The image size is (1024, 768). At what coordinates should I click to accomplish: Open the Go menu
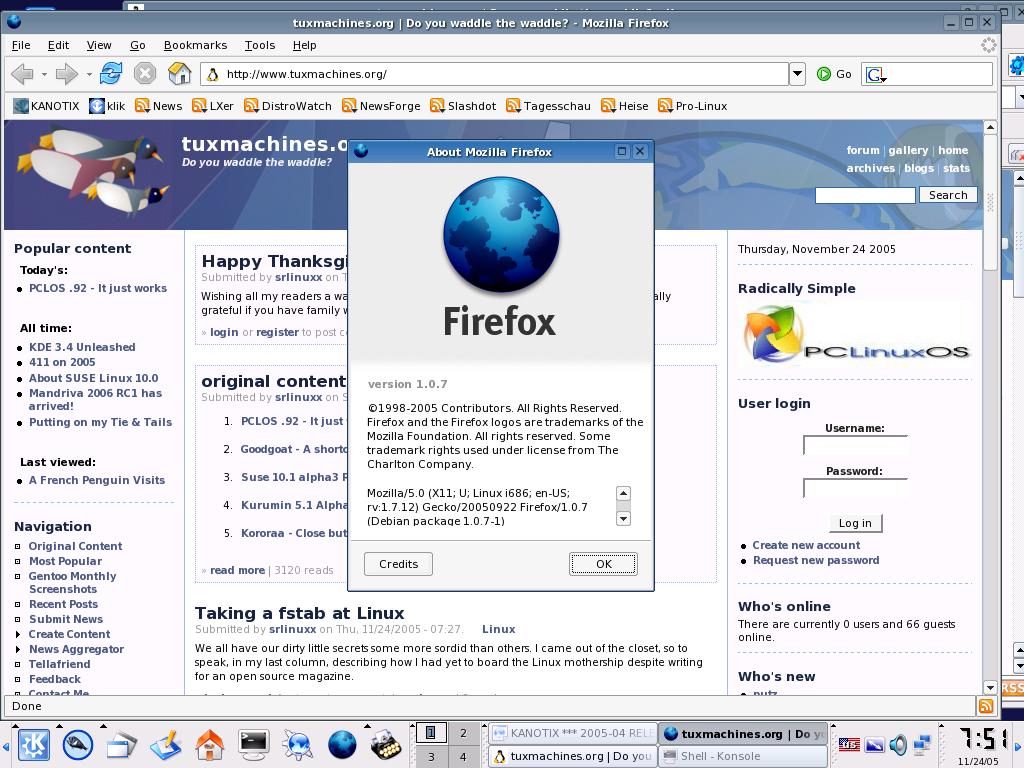tap(137, 45)
